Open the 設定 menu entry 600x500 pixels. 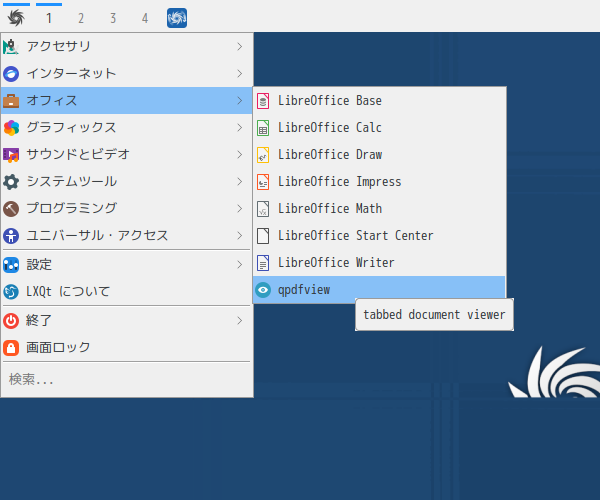[127, 265]
